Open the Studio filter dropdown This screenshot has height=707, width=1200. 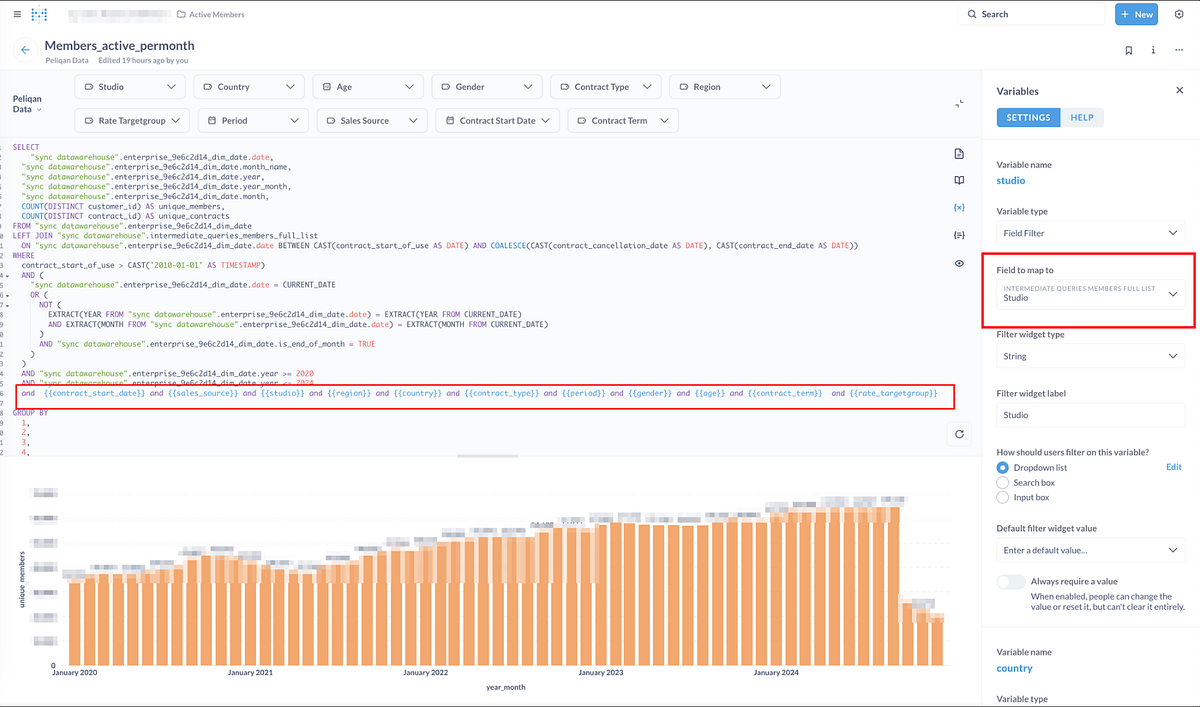(x=130, y=86)
